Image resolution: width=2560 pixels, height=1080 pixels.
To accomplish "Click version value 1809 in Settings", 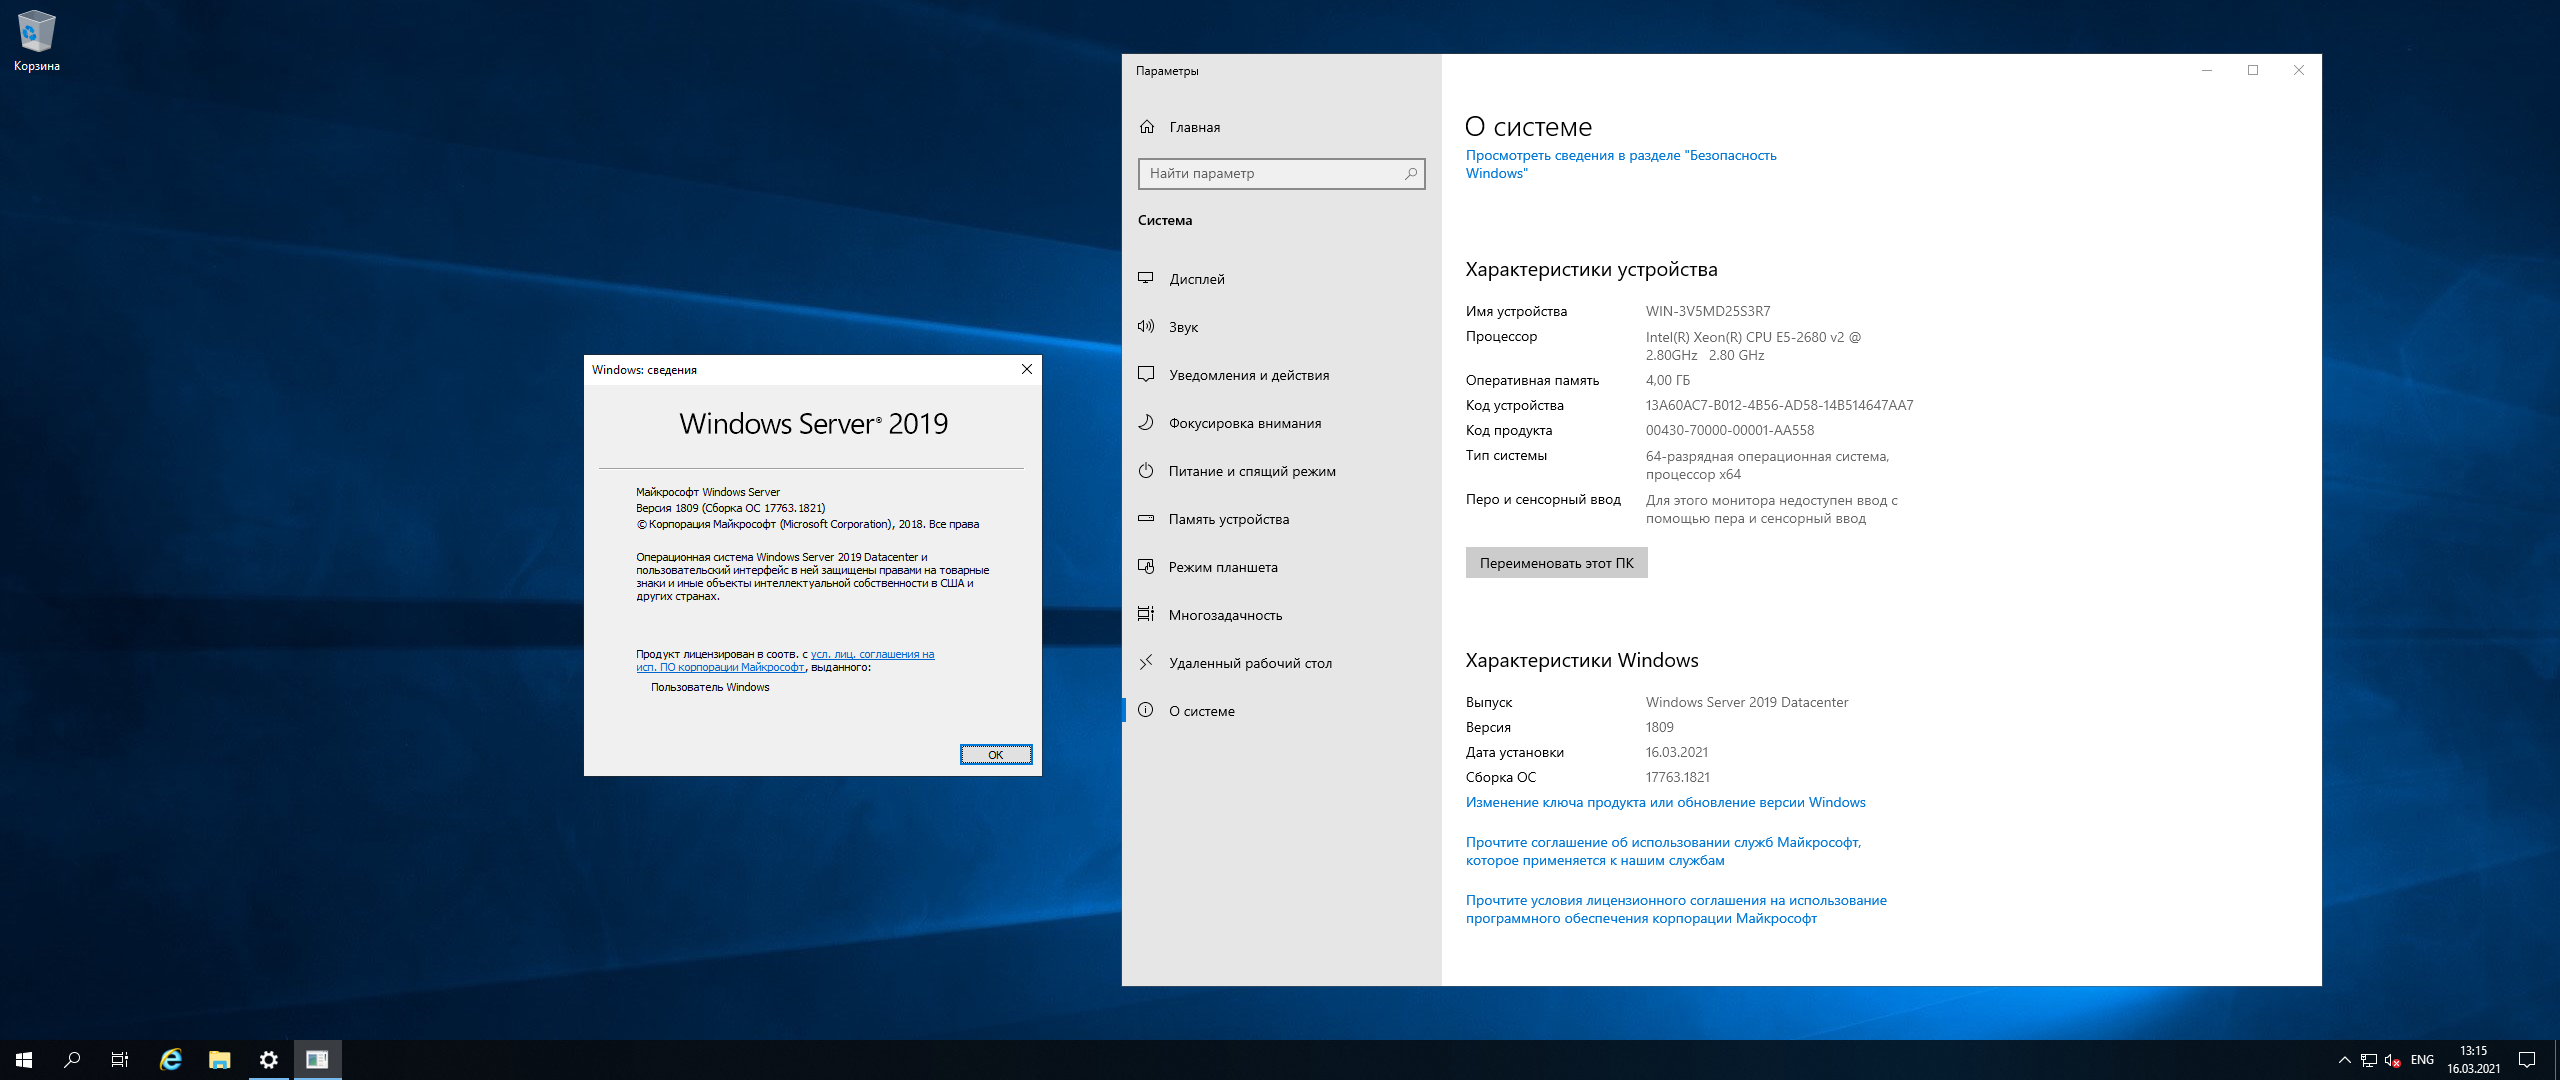I will coord(1660,728).
